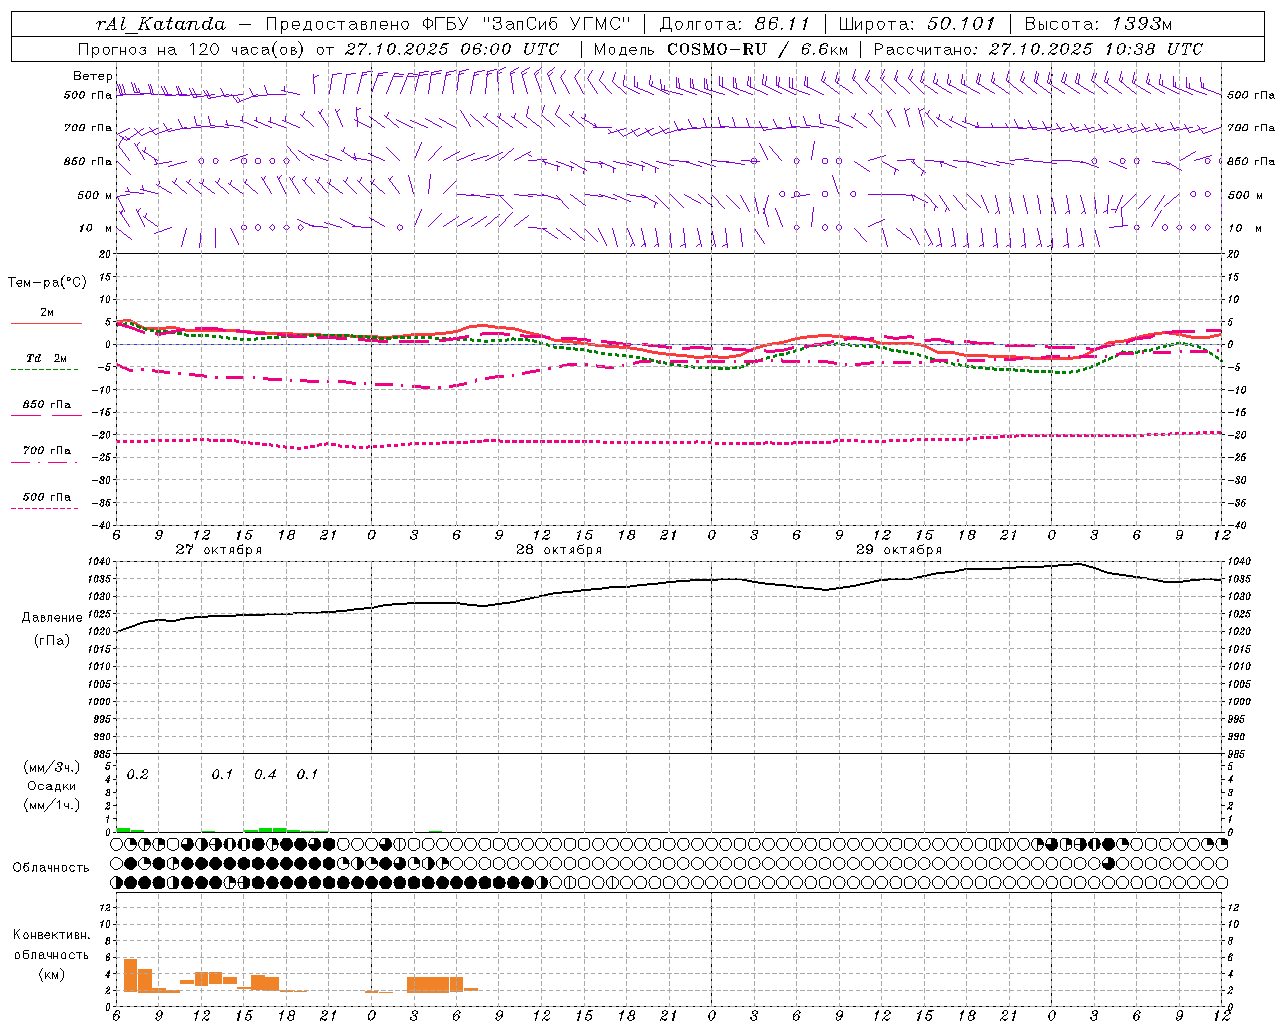The height and width of the screenshot is (1024, 1280).
Task: Click the right-side 500 м wind label
Action: tap(1244, 195)
